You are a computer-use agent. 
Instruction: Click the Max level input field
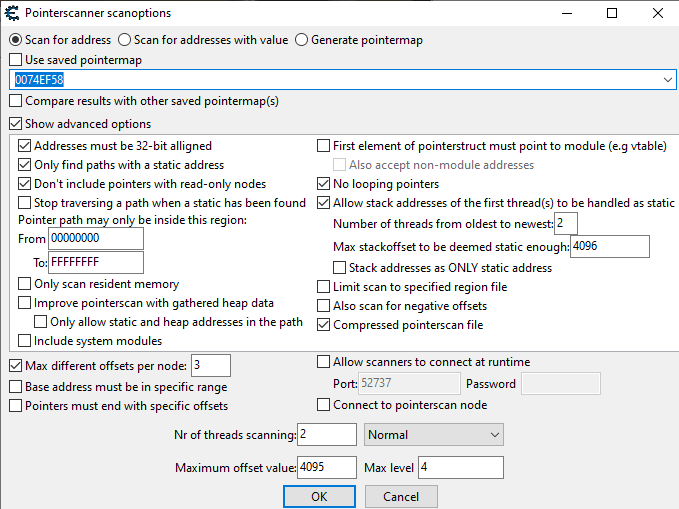click(461, 467)
